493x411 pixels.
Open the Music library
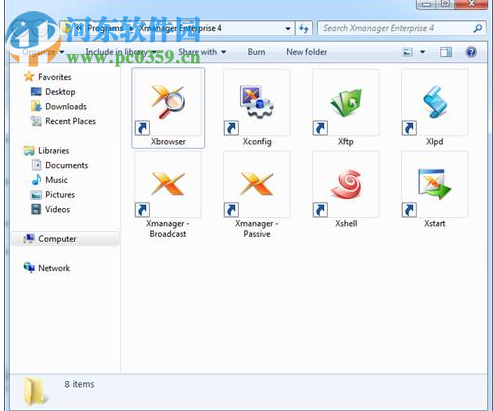pos(49,180)
